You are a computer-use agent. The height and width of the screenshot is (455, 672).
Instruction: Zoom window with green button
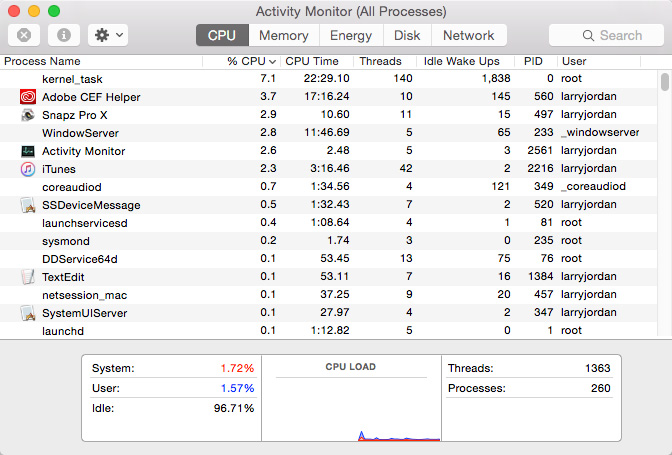(54, 11)
